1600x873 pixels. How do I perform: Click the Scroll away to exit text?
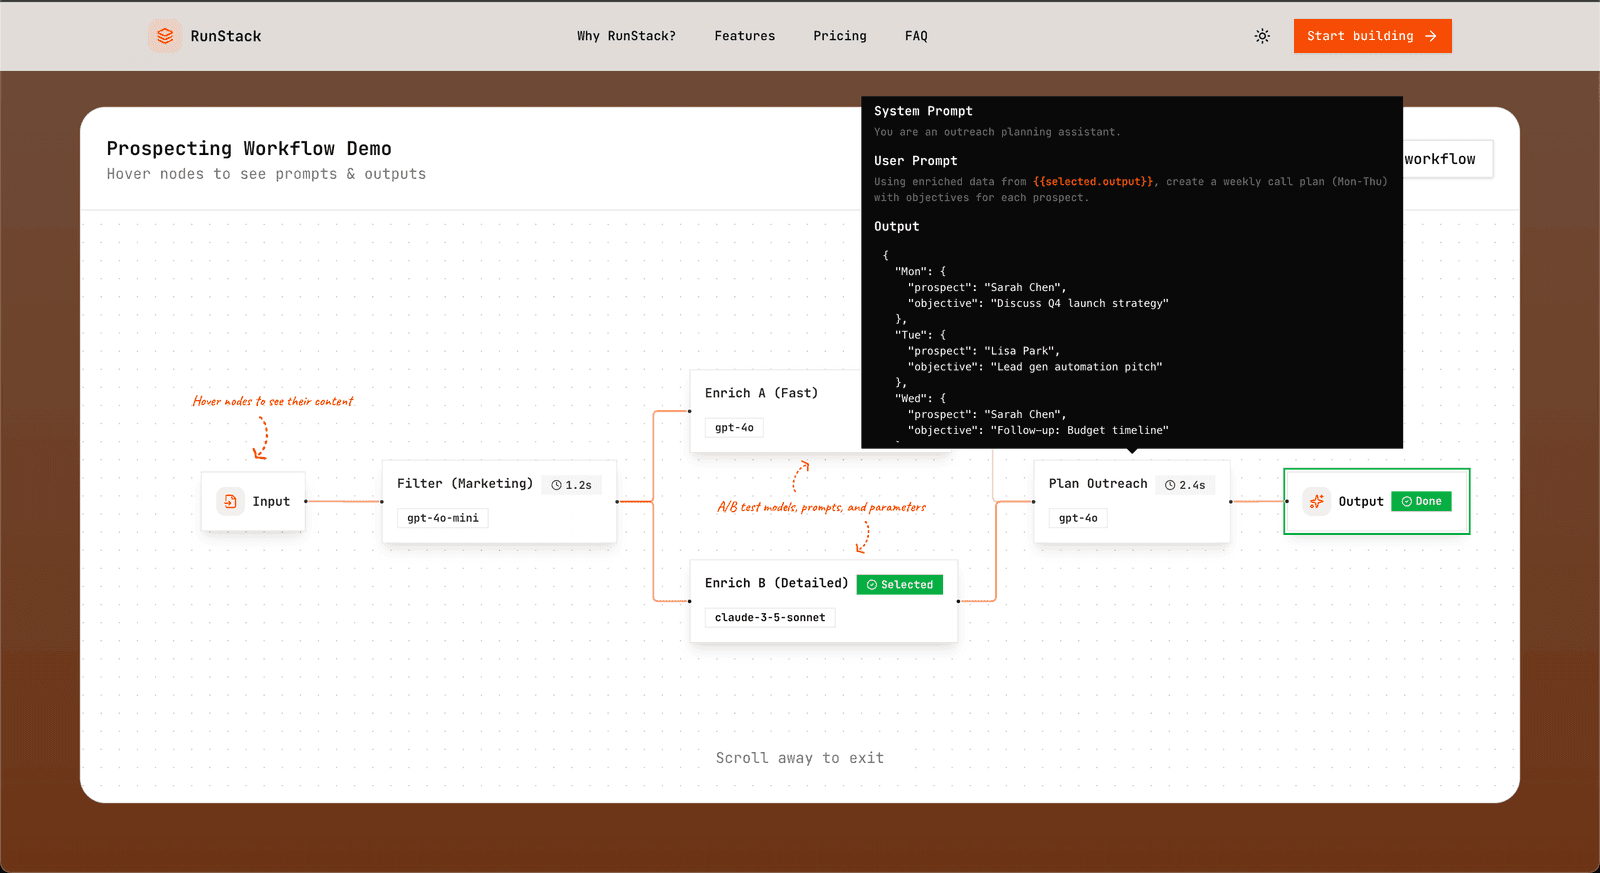(800, 758)
